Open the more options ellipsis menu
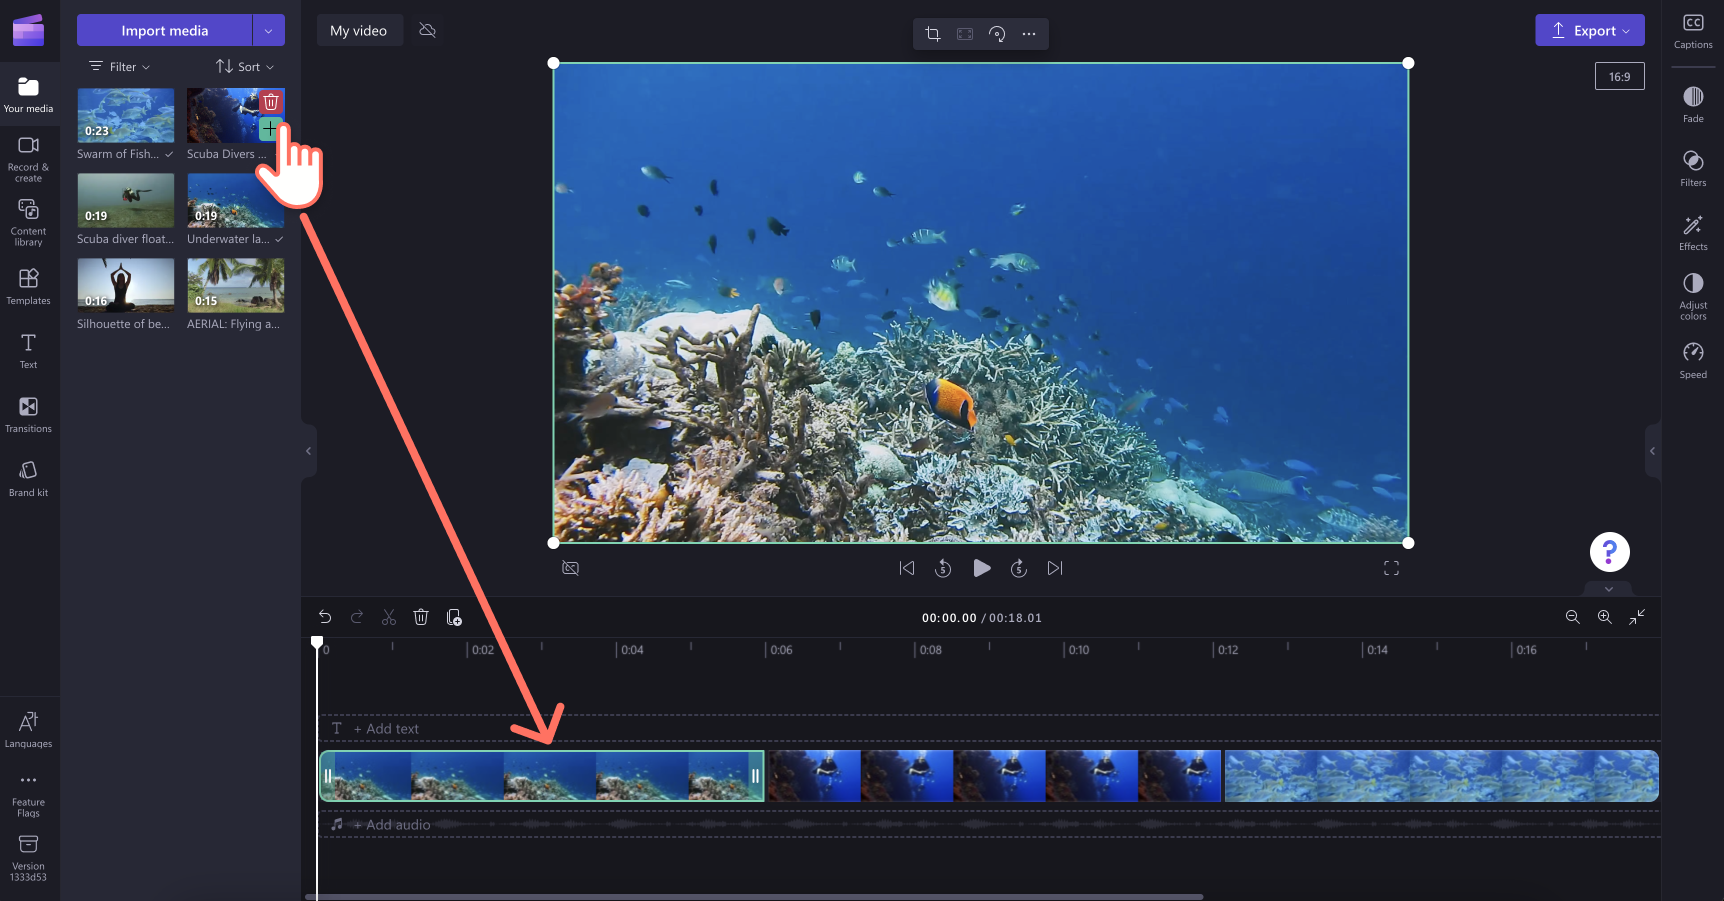 tap(1029, 34)
